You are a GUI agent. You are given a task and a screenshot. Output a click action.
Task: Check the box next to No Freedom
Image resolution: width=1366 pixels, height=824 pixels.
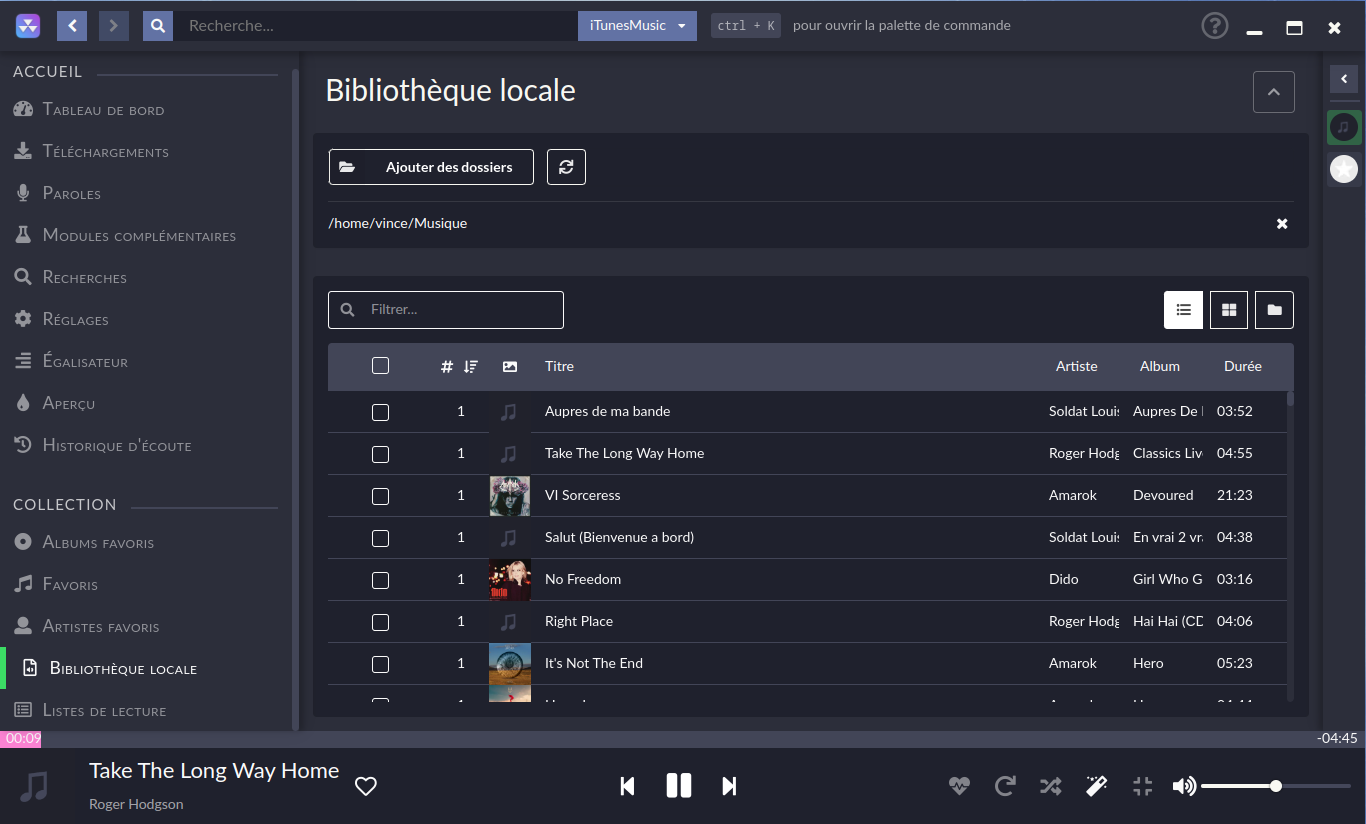pyautogui.click(x=380, y=580)
